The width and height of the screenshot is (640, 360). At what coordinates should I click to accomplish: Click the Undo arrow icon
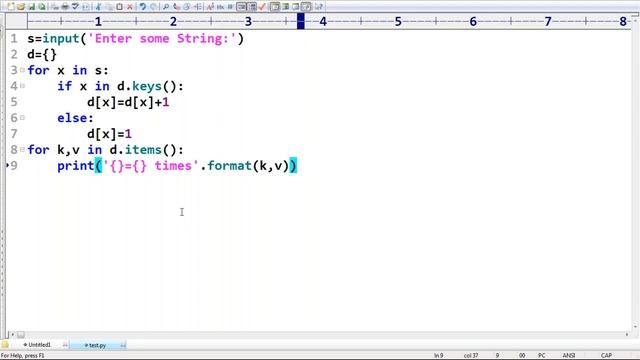point(142,7)
